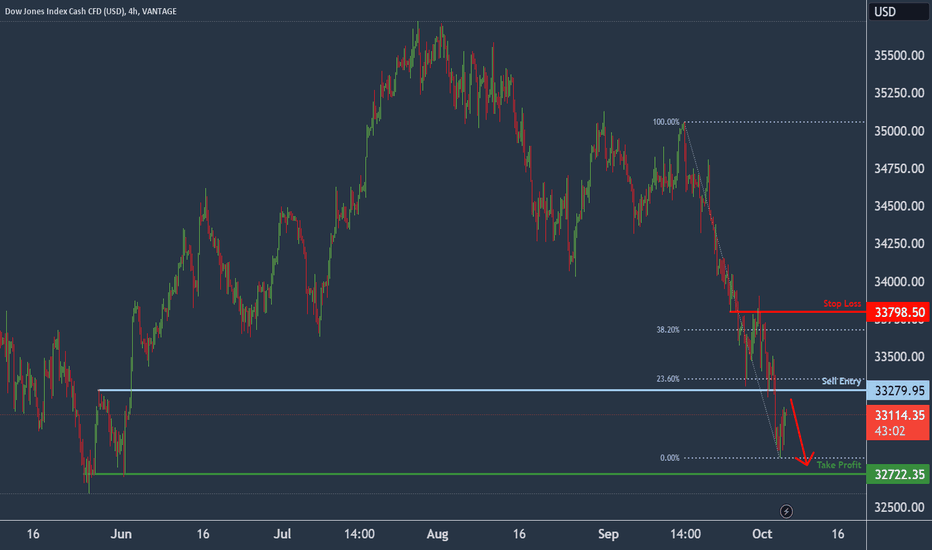Click the 32500.00 level on the price scale
The height and width of the screenshot is (550, 932).
coord(899,507)
